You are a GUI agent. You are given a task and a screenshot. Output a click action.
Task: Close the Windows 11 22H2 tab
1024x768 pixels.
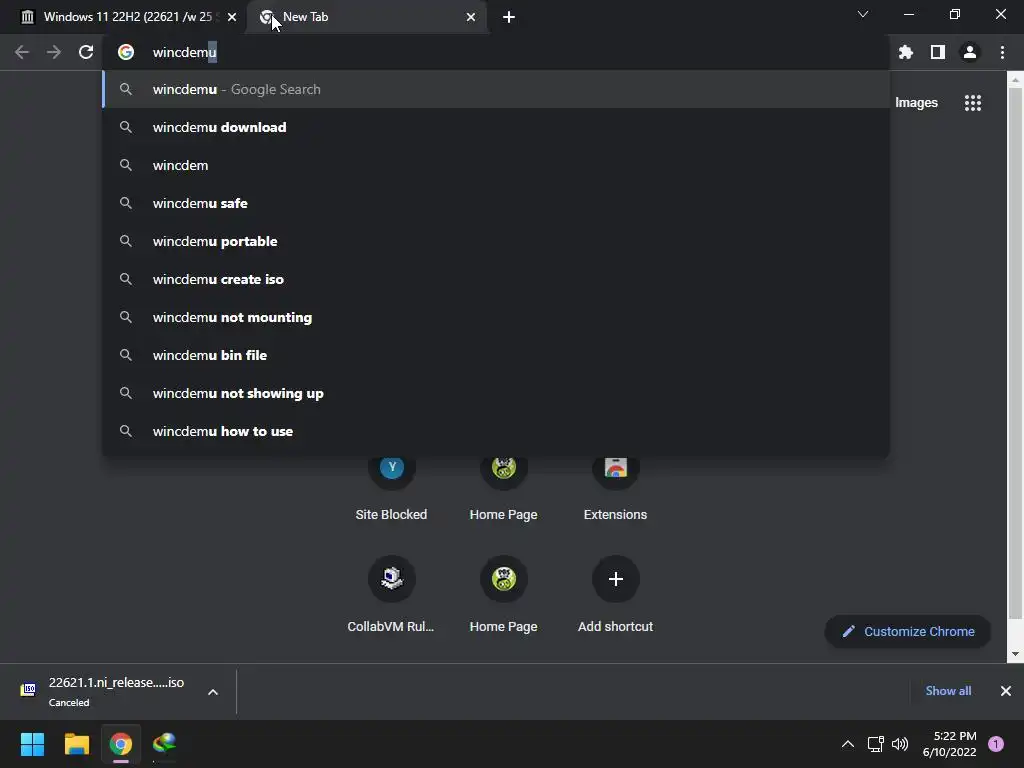pyautogui.click(x=232, y=17)
